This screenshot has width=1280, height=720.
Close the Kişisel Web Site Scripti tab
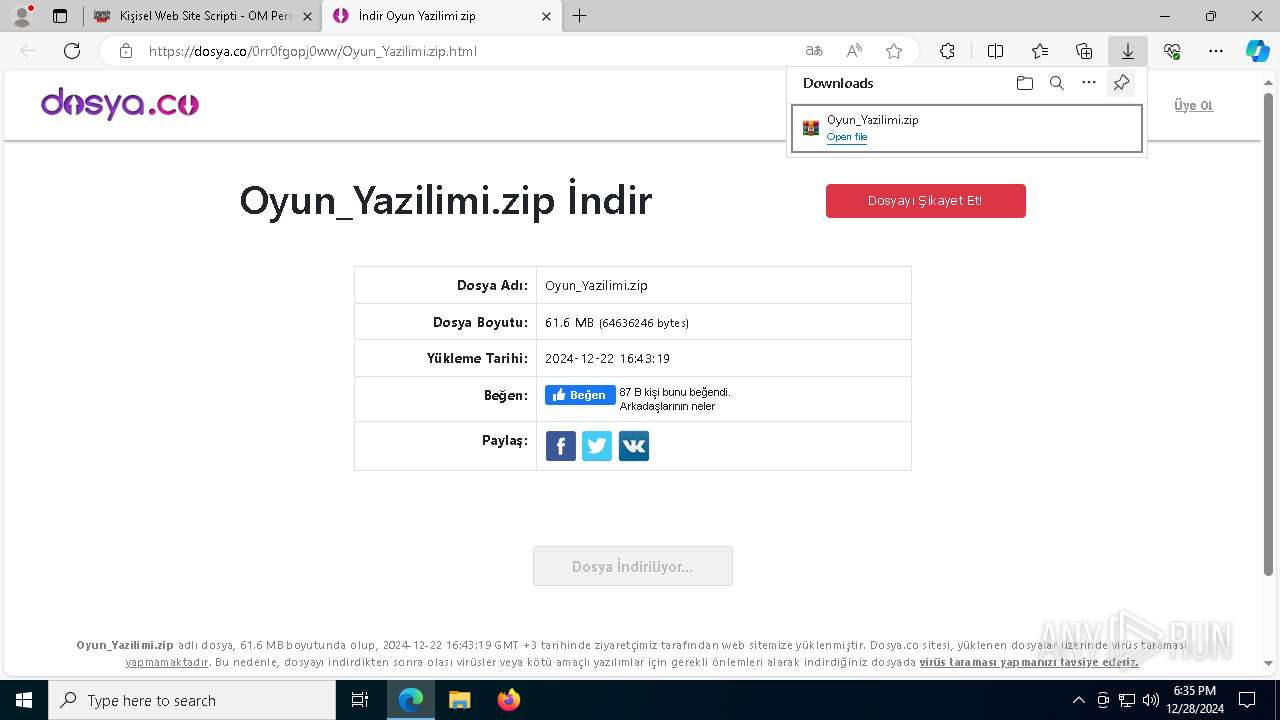tap(307, 16)
